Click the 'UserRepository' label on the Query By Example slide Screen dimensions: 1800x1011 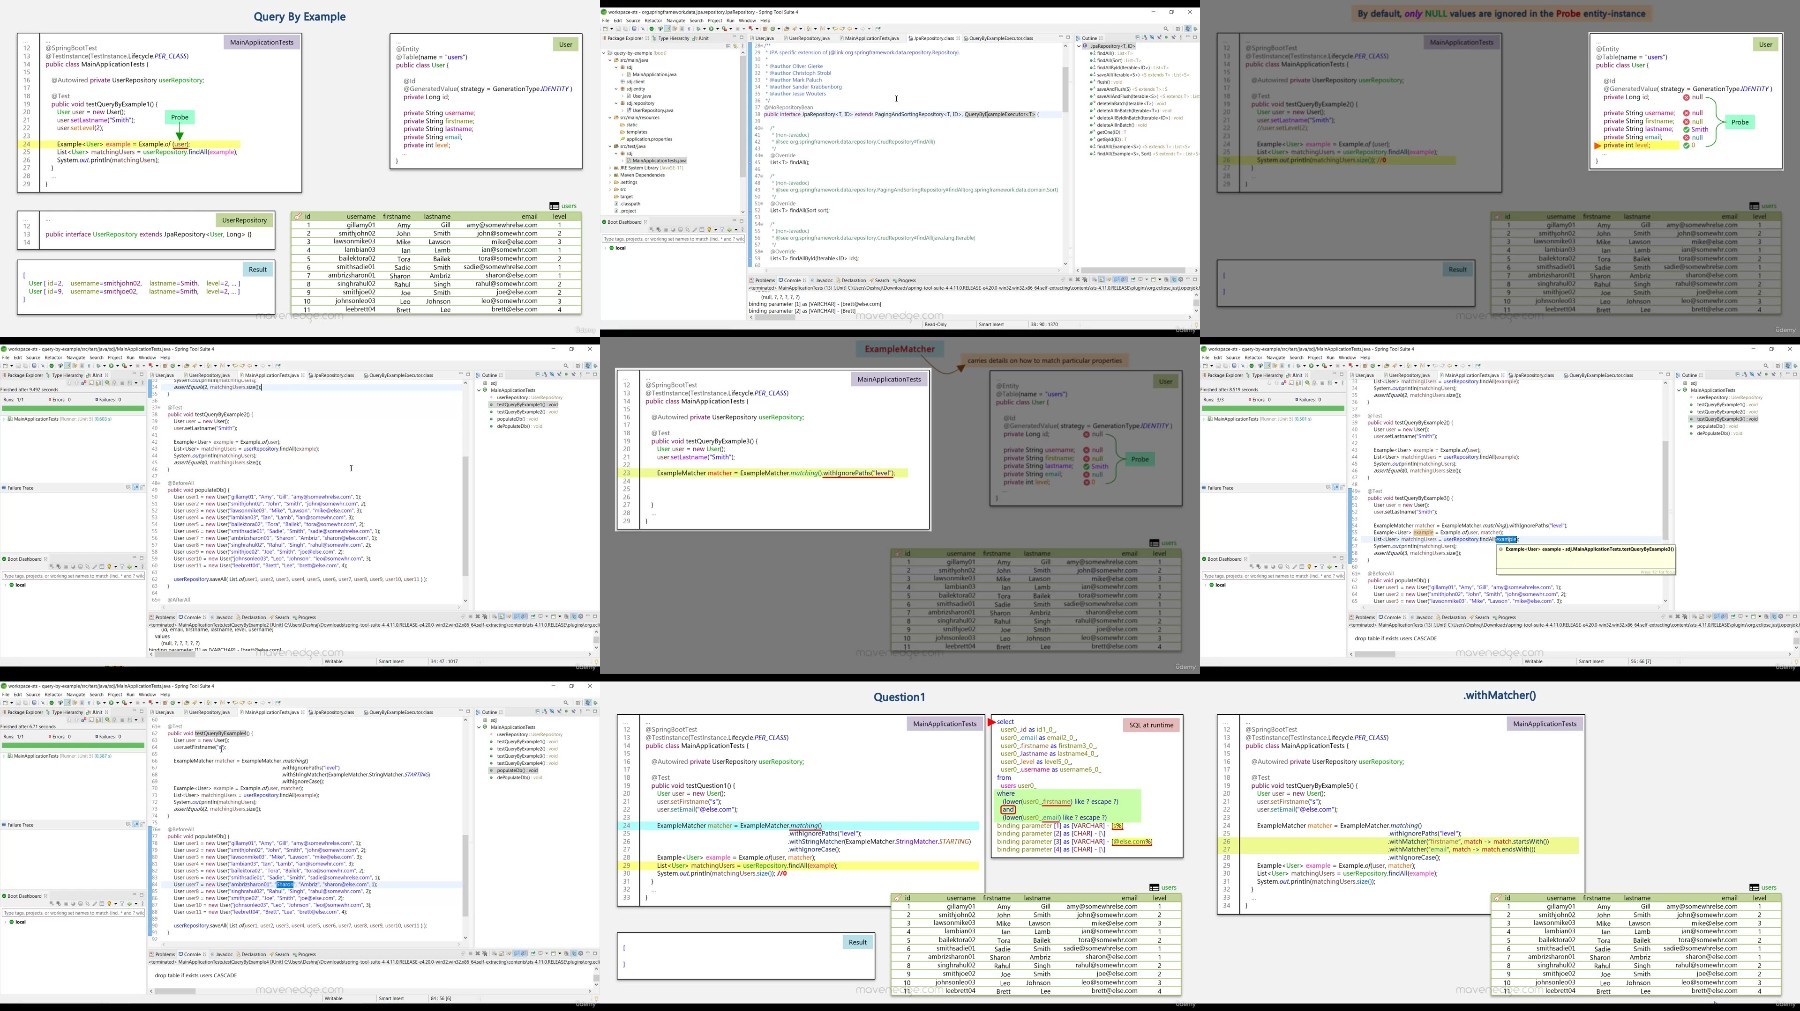[x=245, y=220]
